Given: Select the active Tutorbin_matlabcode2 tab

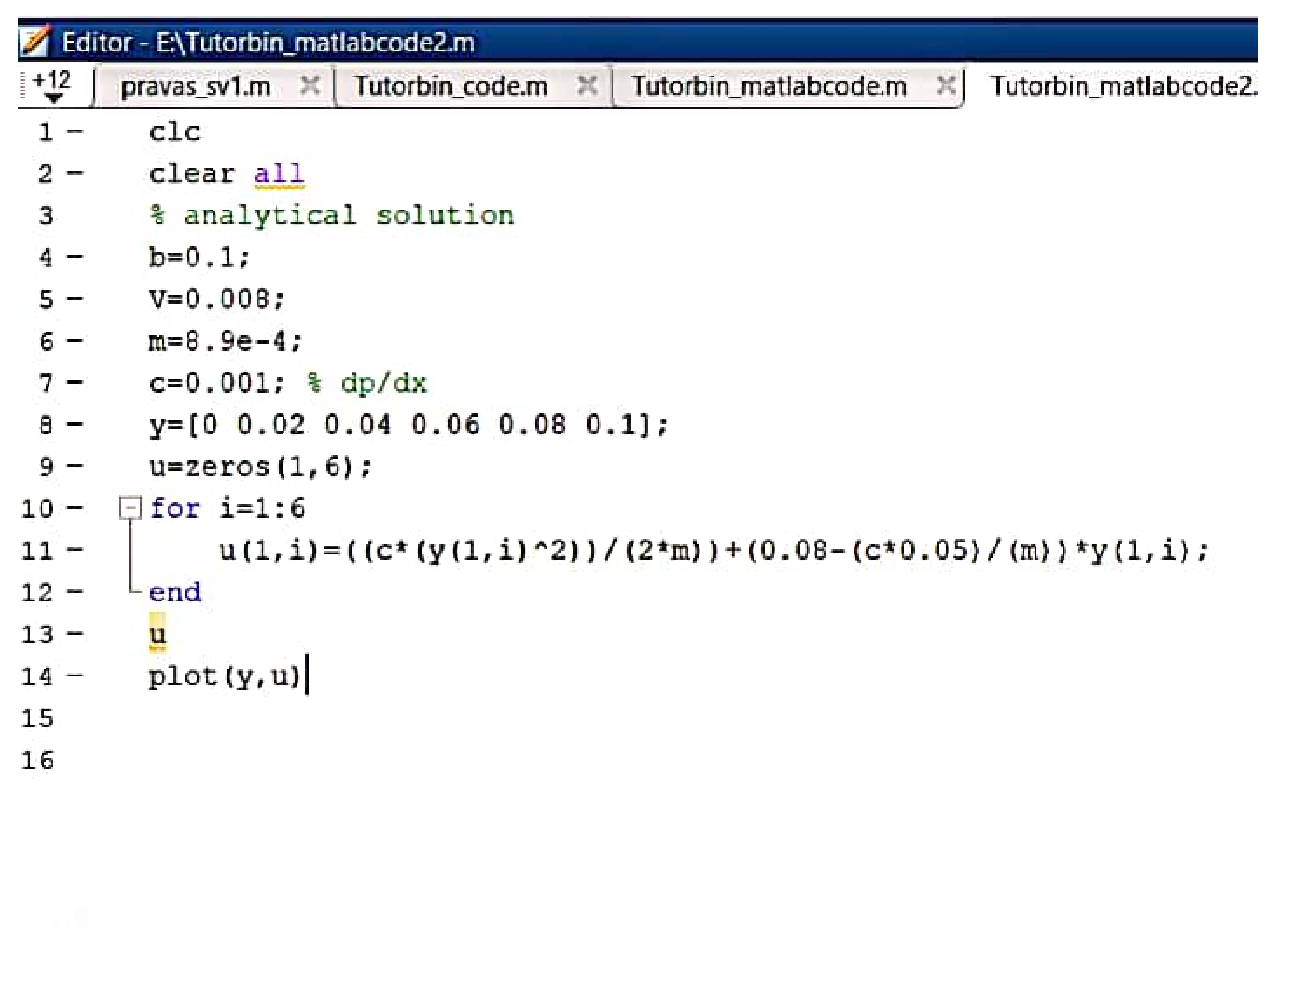Looking at the screenshot, I should 1120,87.
